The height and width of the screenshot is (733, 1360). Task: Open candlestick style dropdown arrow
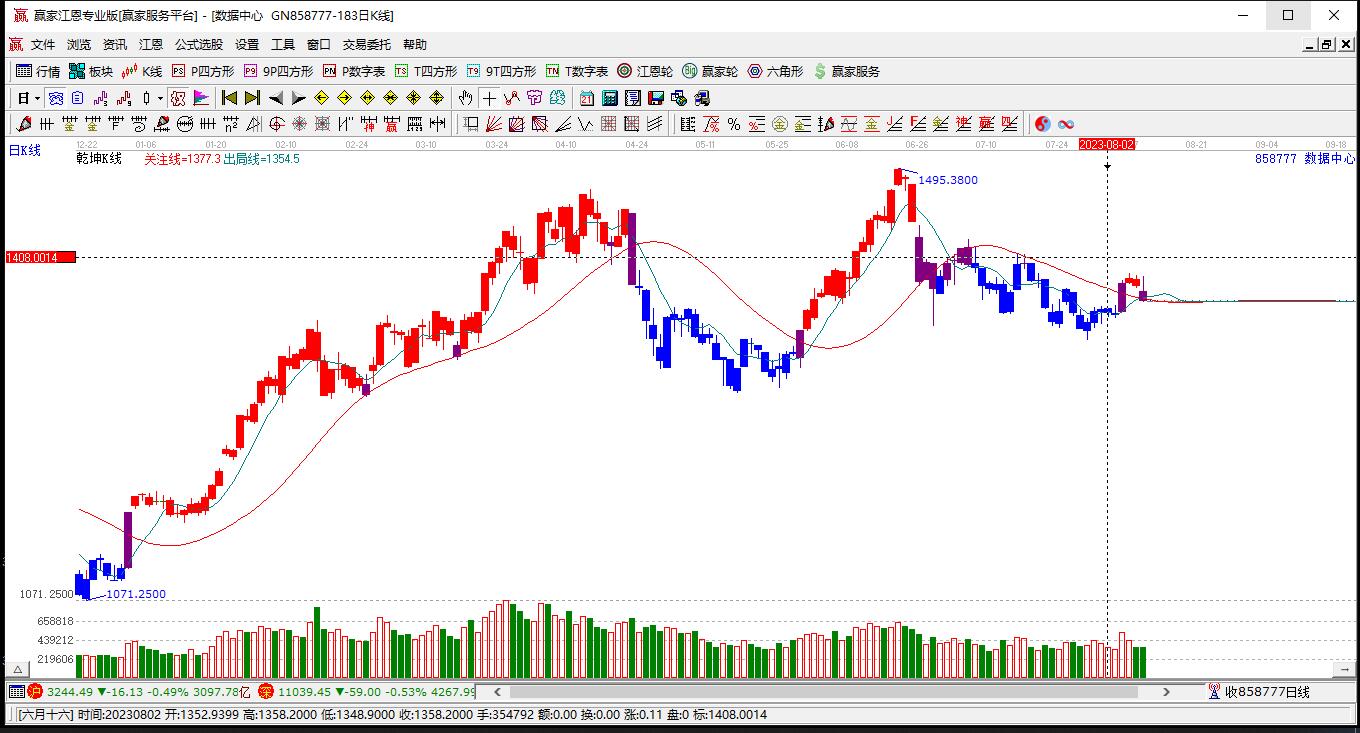click(160, 98)
